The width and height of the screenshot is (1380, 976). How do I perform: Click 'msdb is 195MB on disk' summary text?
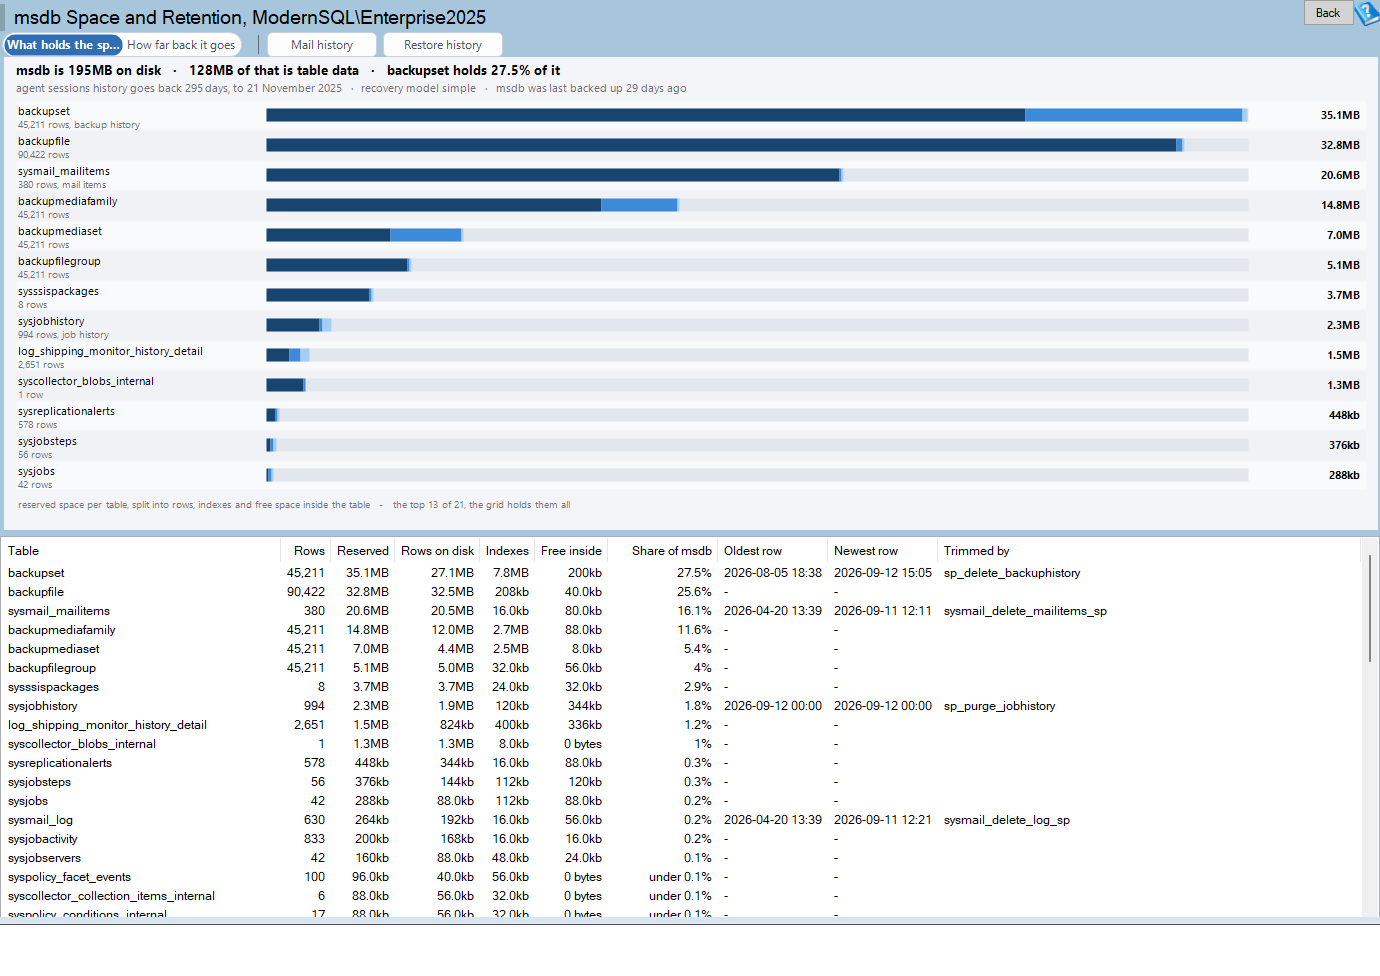[88, 70]
